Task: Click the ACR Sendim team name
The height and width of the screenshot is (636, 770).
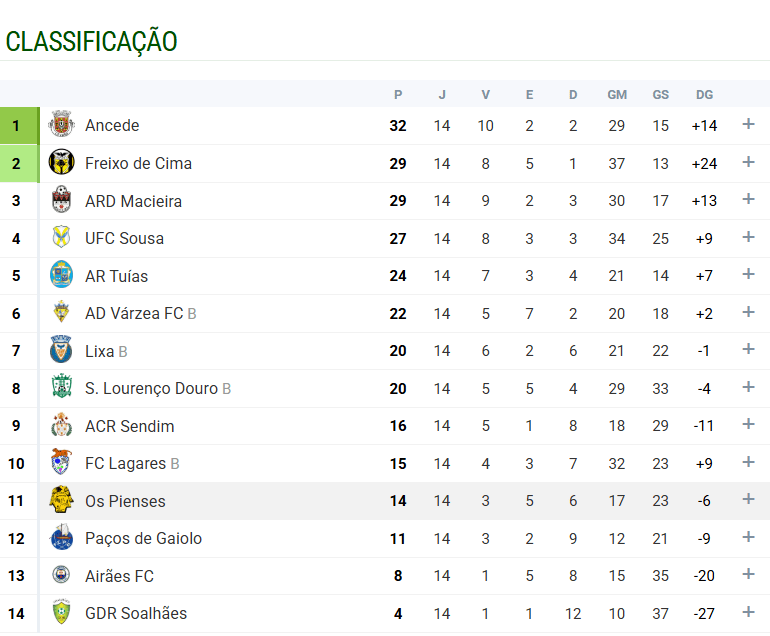Action: [x=129, y=426]
